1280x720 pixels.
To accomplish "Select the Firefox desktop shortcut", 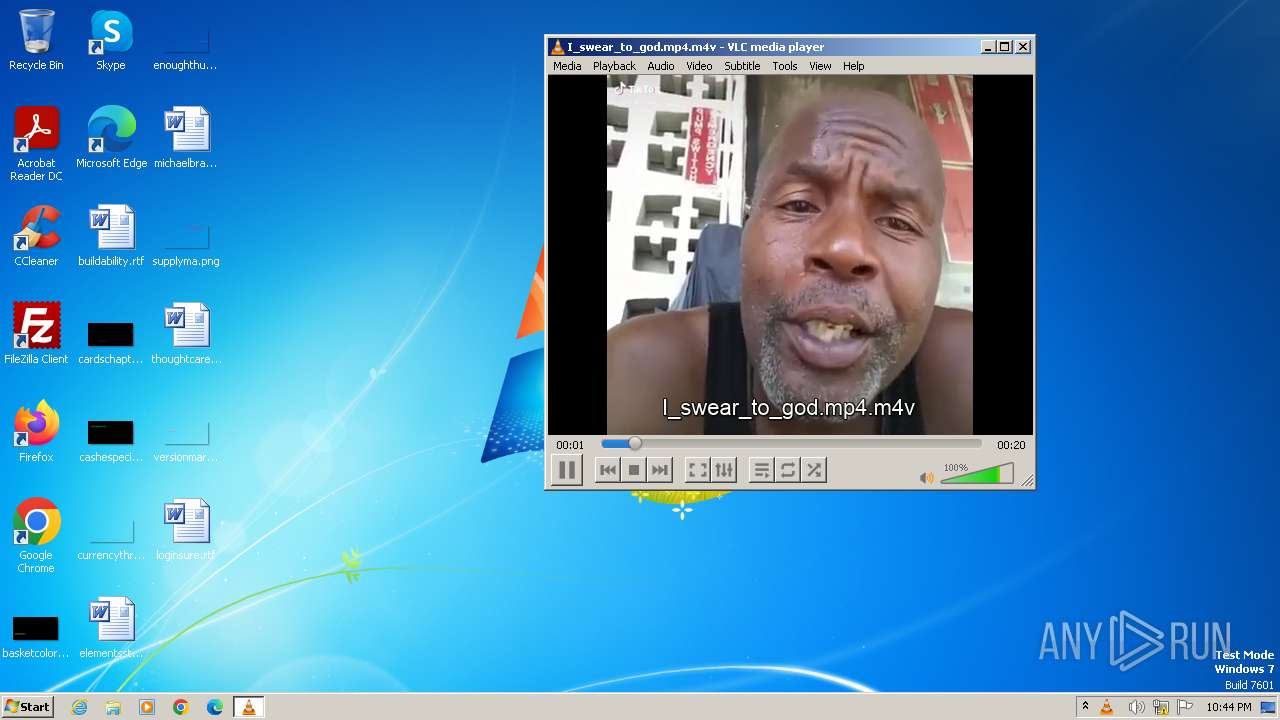I will (x=36, y=433).
